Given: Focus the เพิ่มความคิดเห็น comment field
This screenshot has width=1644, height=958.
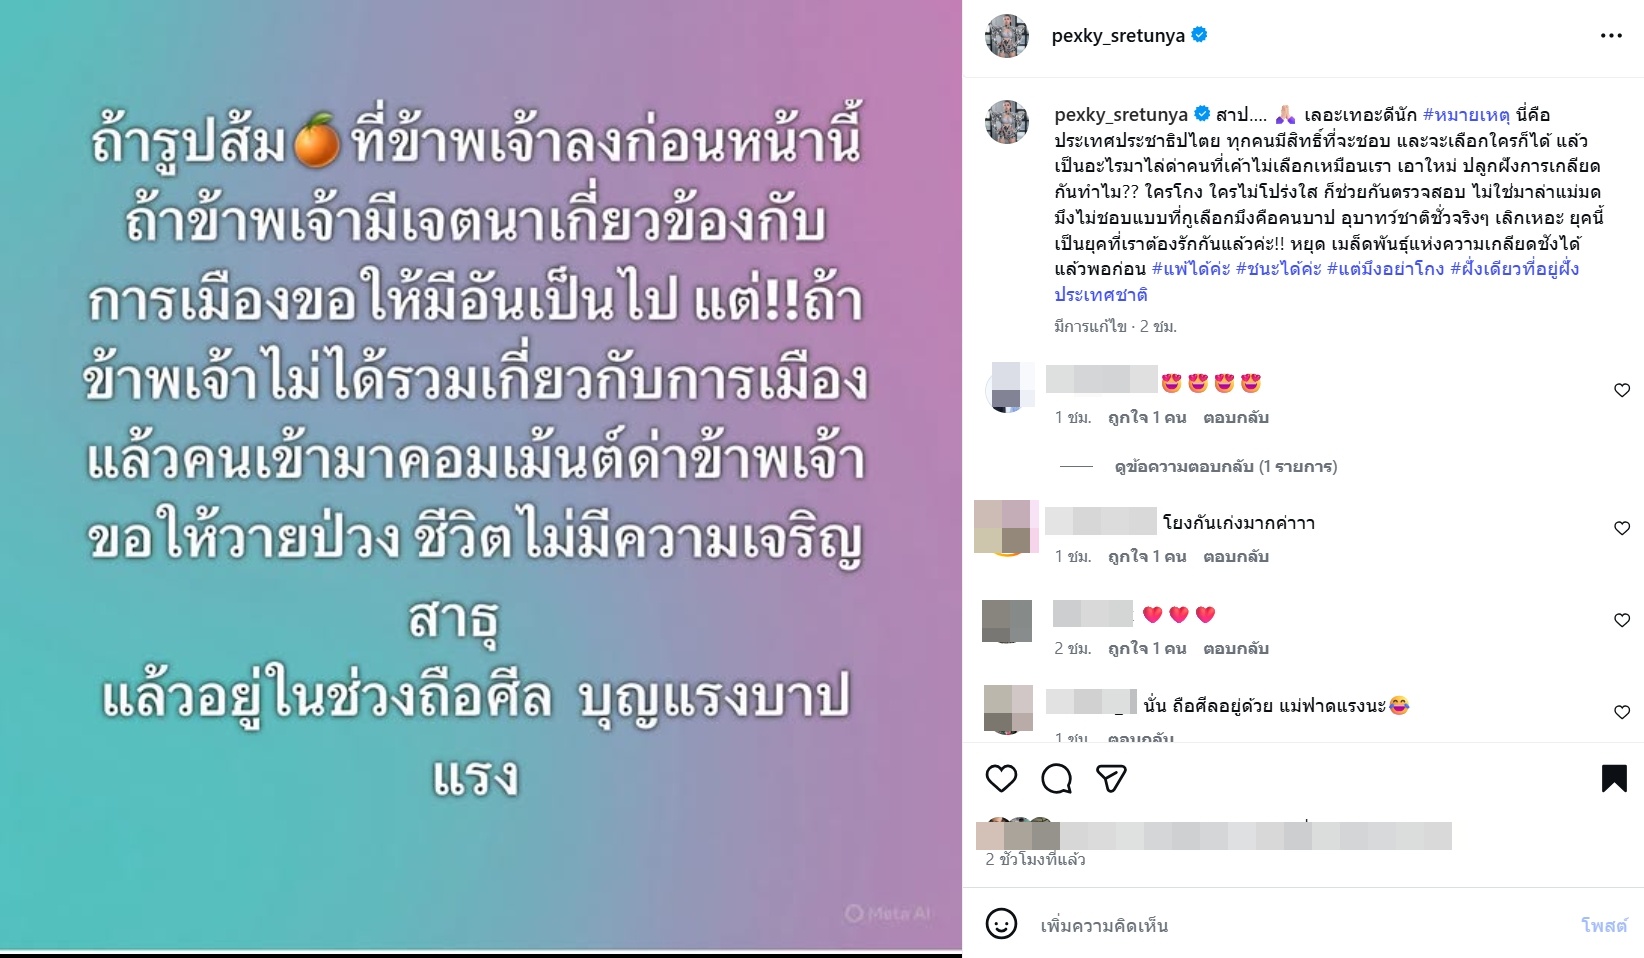Looking at the screenshot, I should [1300, 925].
